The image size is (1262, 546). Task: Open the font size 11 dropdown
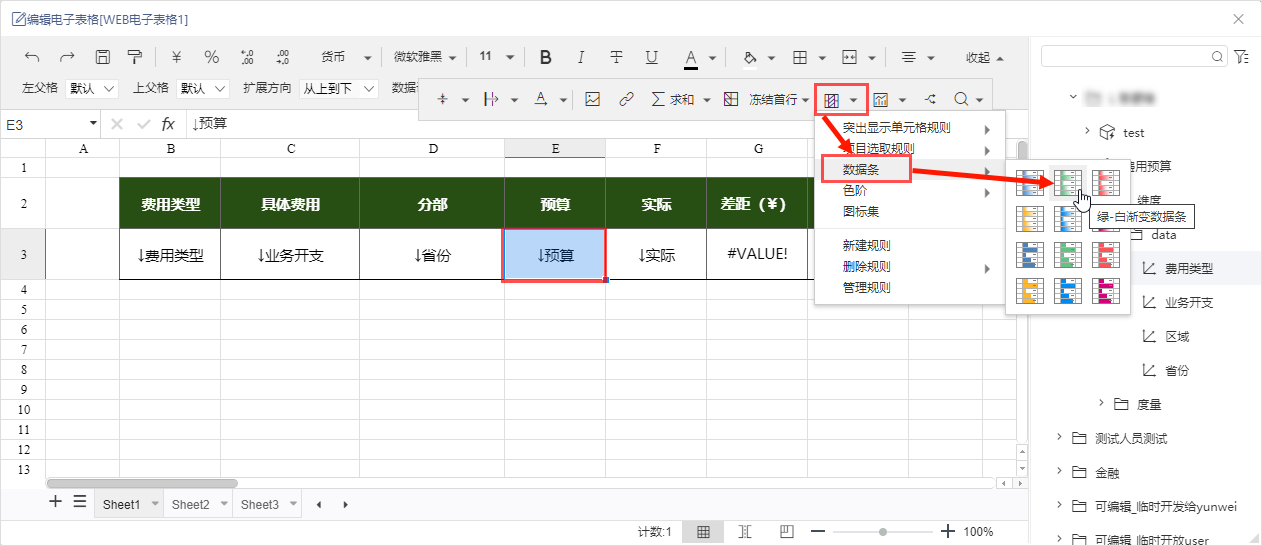tap(496, 57)
